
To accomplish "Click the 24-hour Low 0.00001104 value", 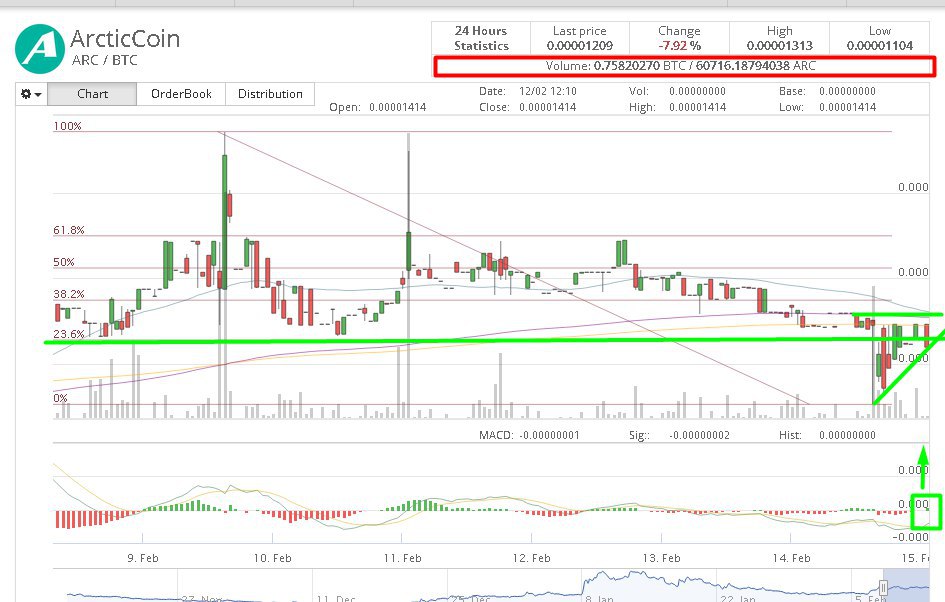I will click(x=879, y=45).
